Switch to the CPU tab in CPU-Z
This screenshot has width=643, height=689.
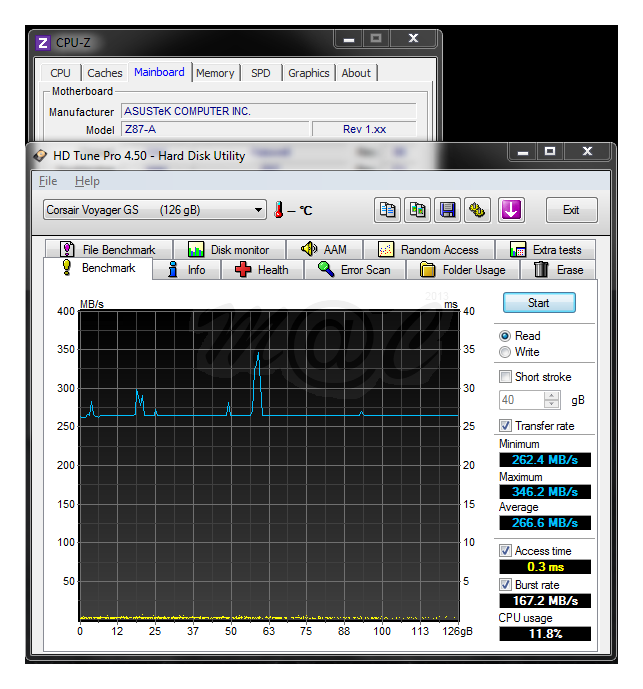coord(60,73)
